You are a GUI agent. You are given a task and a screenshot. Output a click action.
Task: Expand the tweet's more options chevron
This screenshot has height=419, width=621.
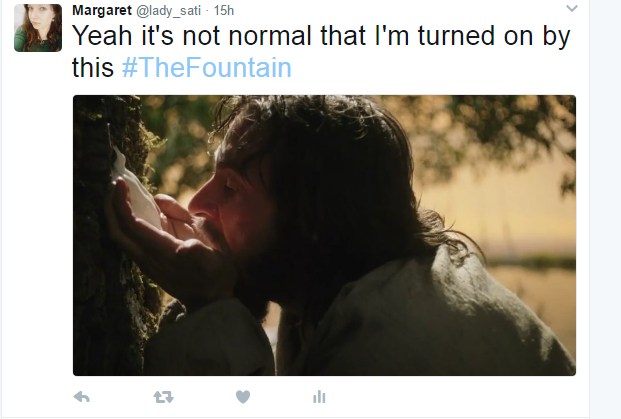coord(572,8)
